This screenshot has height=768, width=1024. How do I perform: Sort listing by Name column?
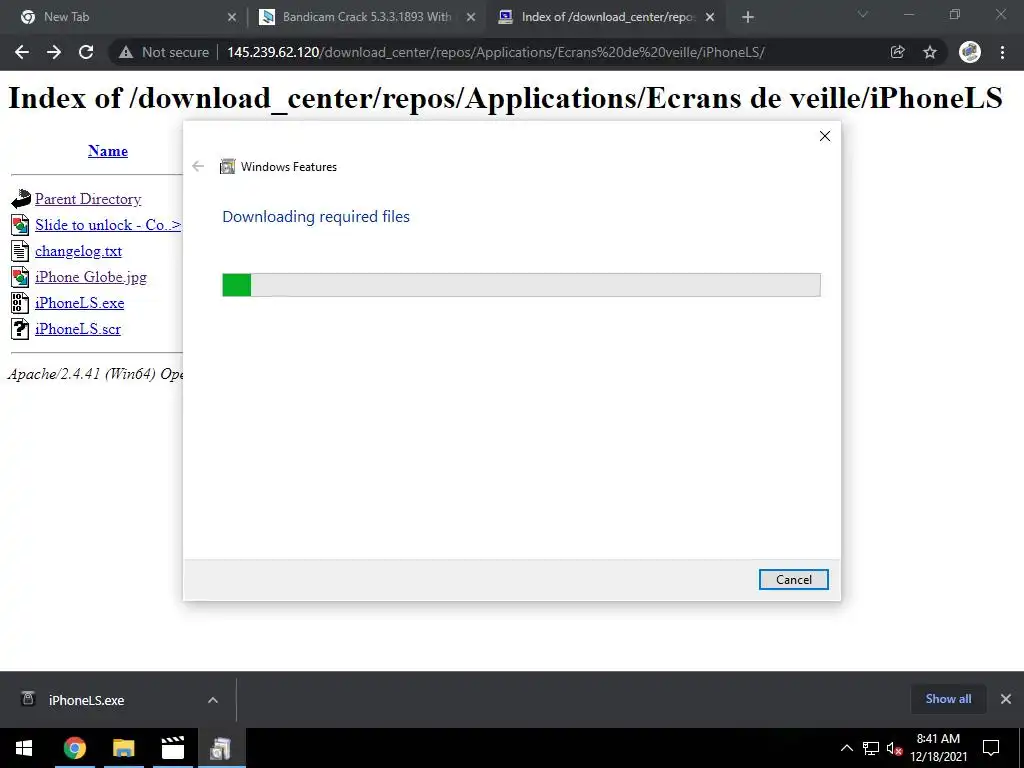pos(108,151)
